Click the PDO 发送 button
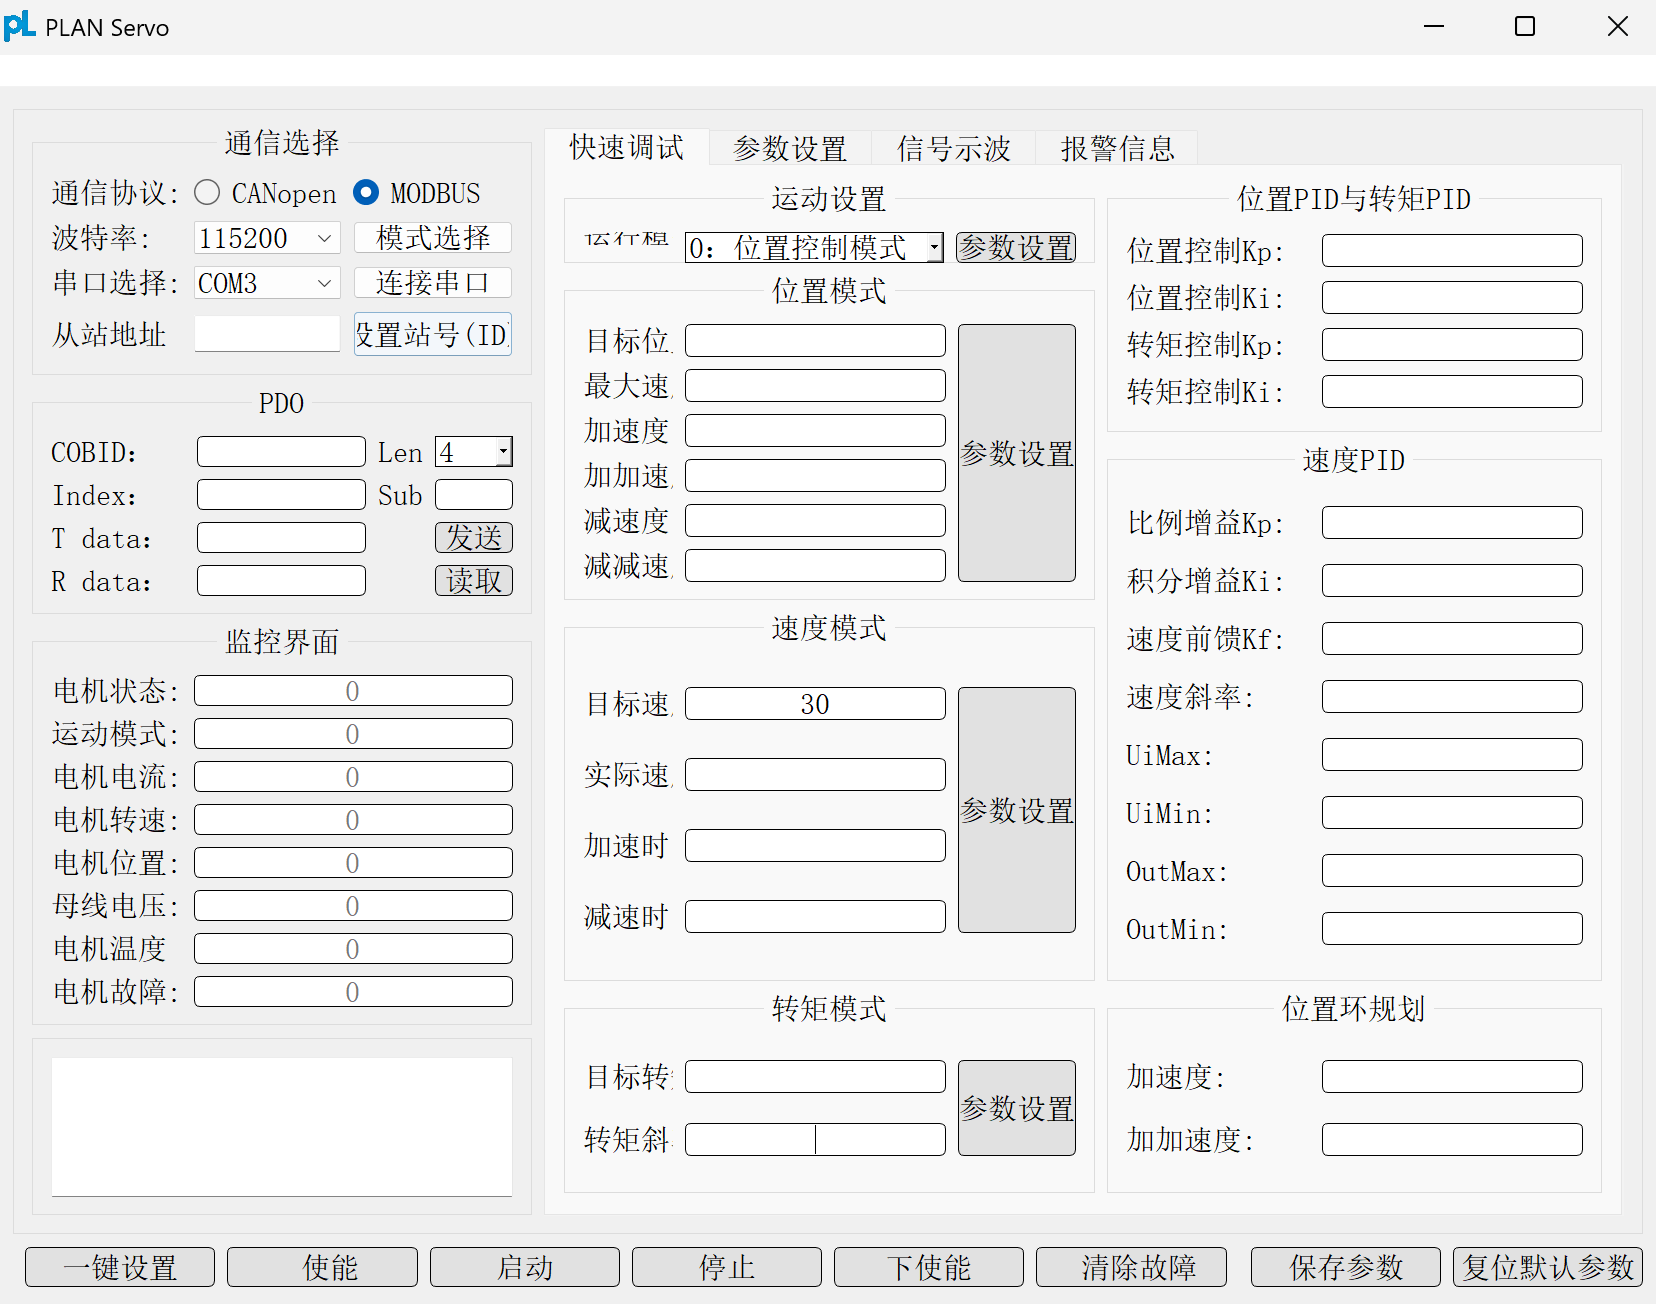This screenshot has height=1304, width=1656. (474, 538)
